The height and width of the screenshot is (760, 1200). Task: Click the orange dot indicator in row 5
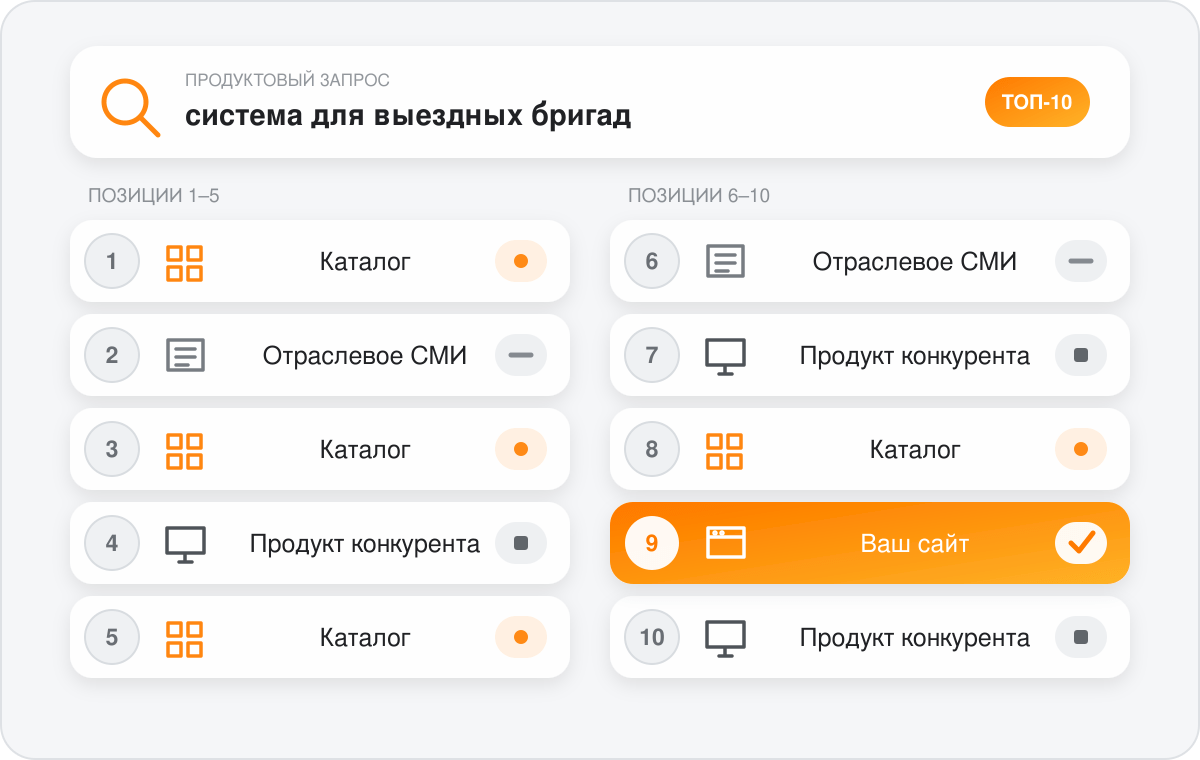(x=521, y=637)
